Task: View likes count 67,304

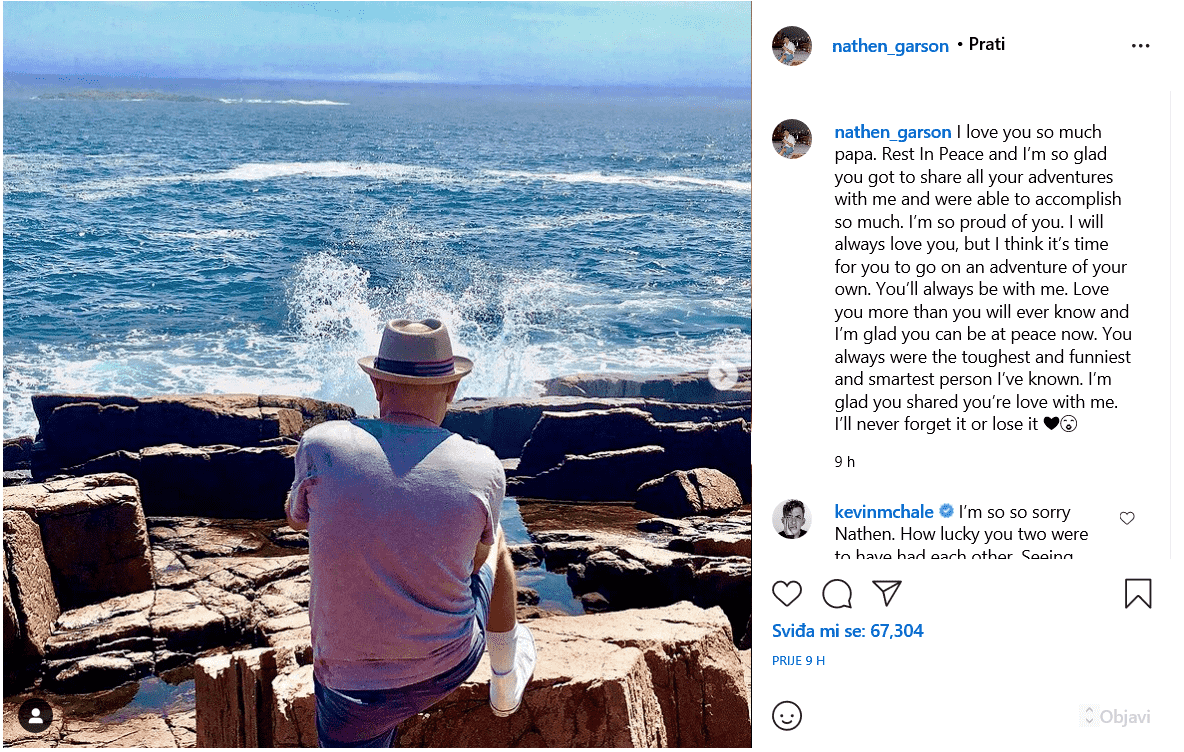Action: 848,631
